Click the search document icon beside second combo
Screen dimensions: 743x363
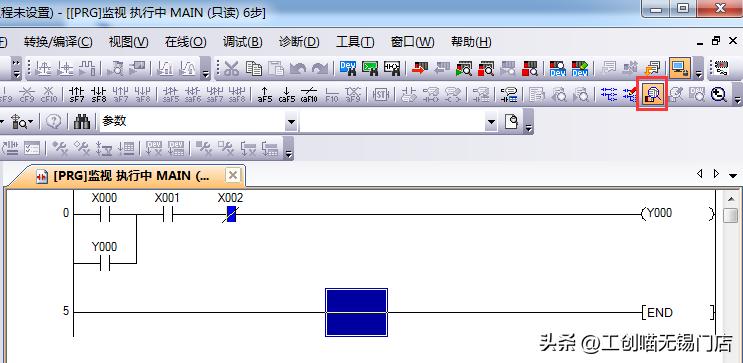(512, 122)
